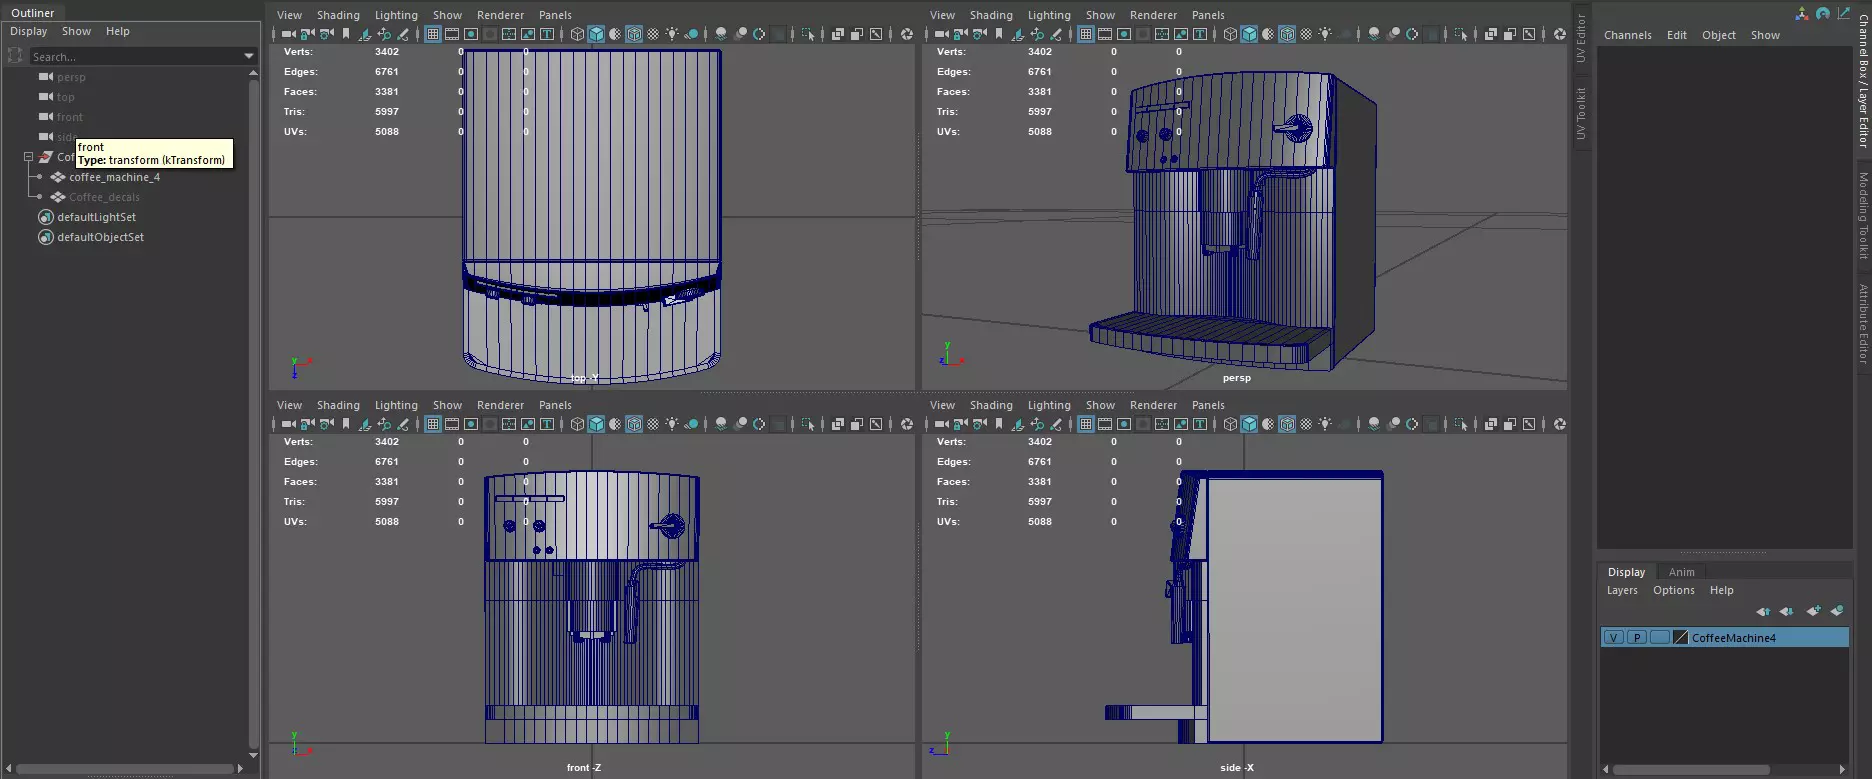The width and height of the screenshot is (1872, 779).
Task: Enable Wireframe shading in persp viewport toolbar
Action: tap(1230, 34)
